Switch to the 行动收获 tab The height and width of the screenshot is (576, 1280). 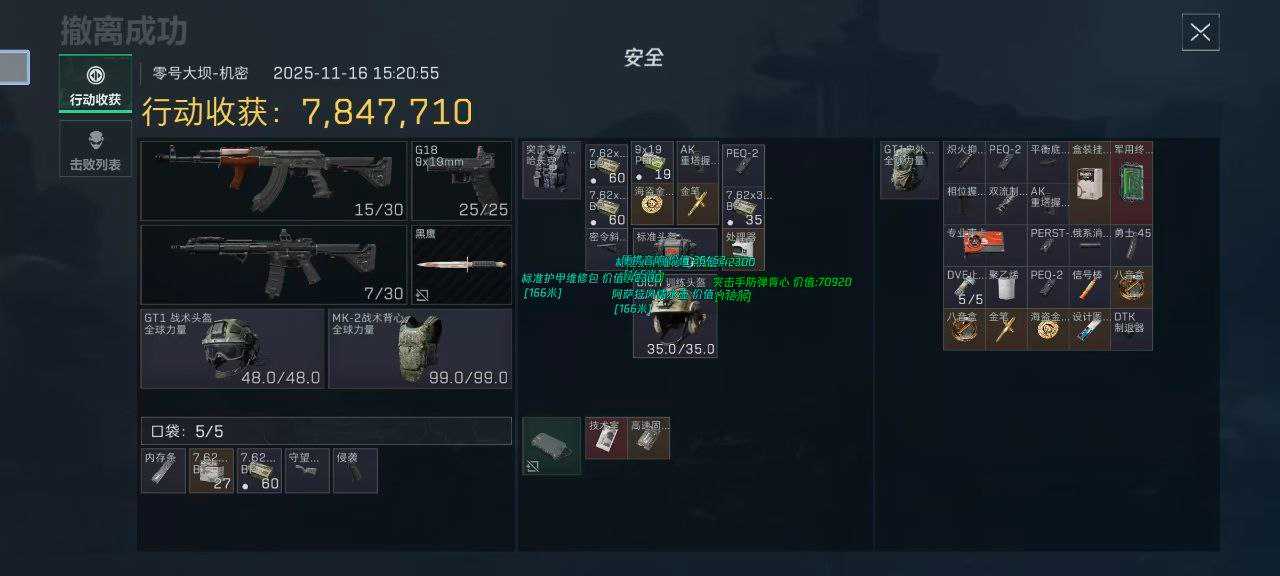(x=95, y=83)
